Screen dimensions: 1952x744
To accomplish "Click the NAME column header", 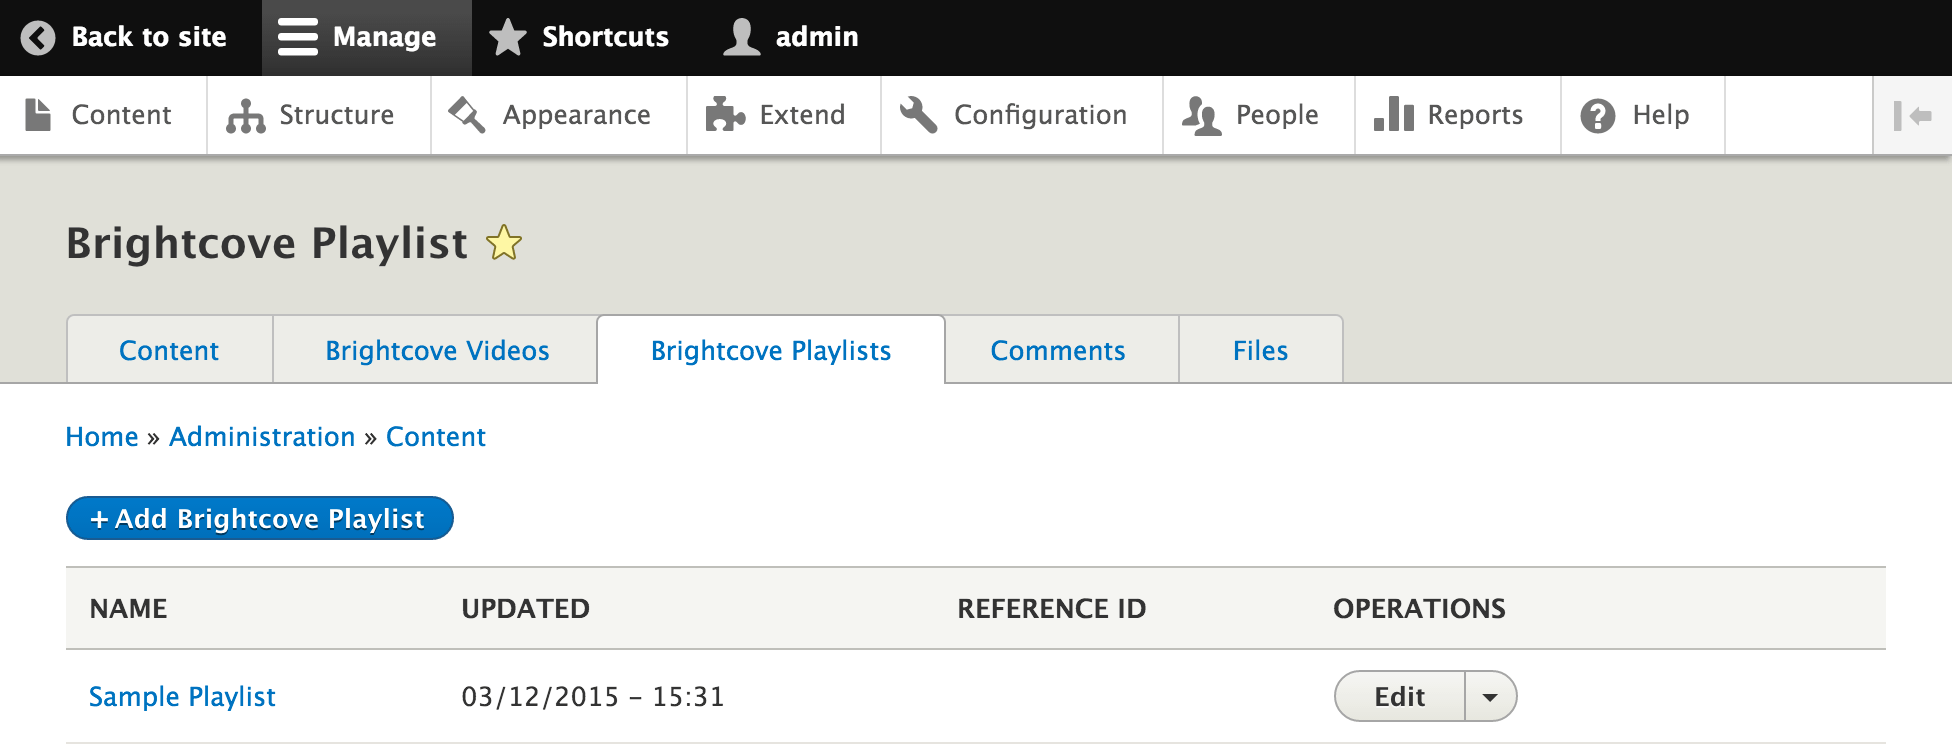I will point(129,609).
